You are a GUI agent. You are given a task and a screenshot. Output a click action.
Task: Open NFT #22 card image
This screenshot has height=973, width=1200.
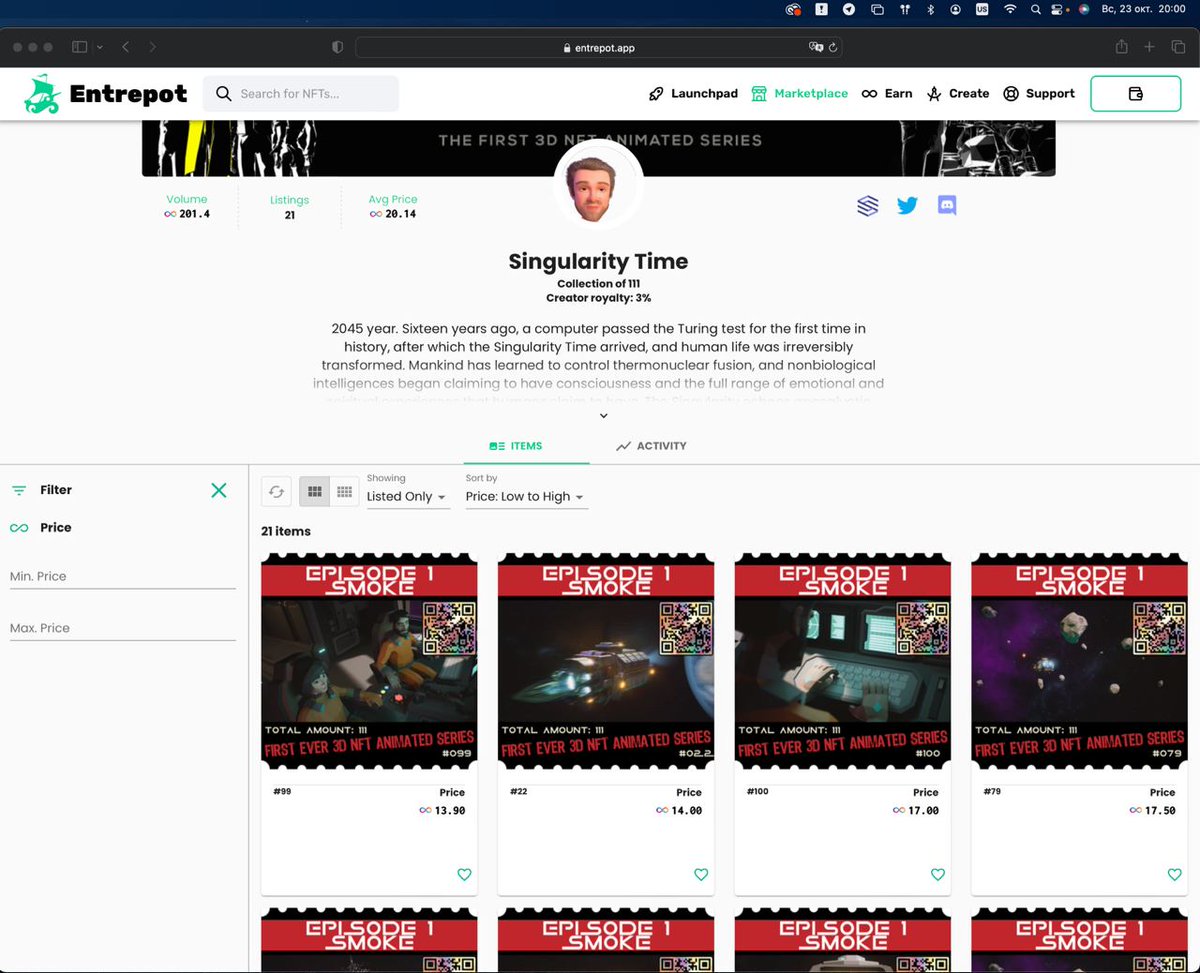click(x=606, y=662)
